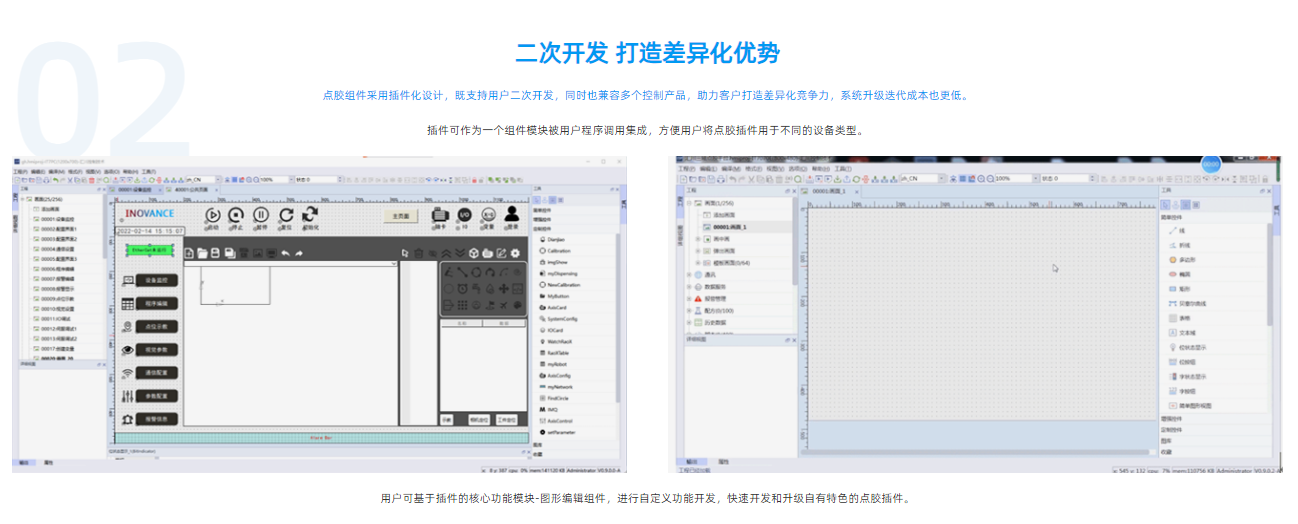Select the line tool in right toolbox
The height and width of the screenshot is (524, 1298).
click(x=1181, y=230)
